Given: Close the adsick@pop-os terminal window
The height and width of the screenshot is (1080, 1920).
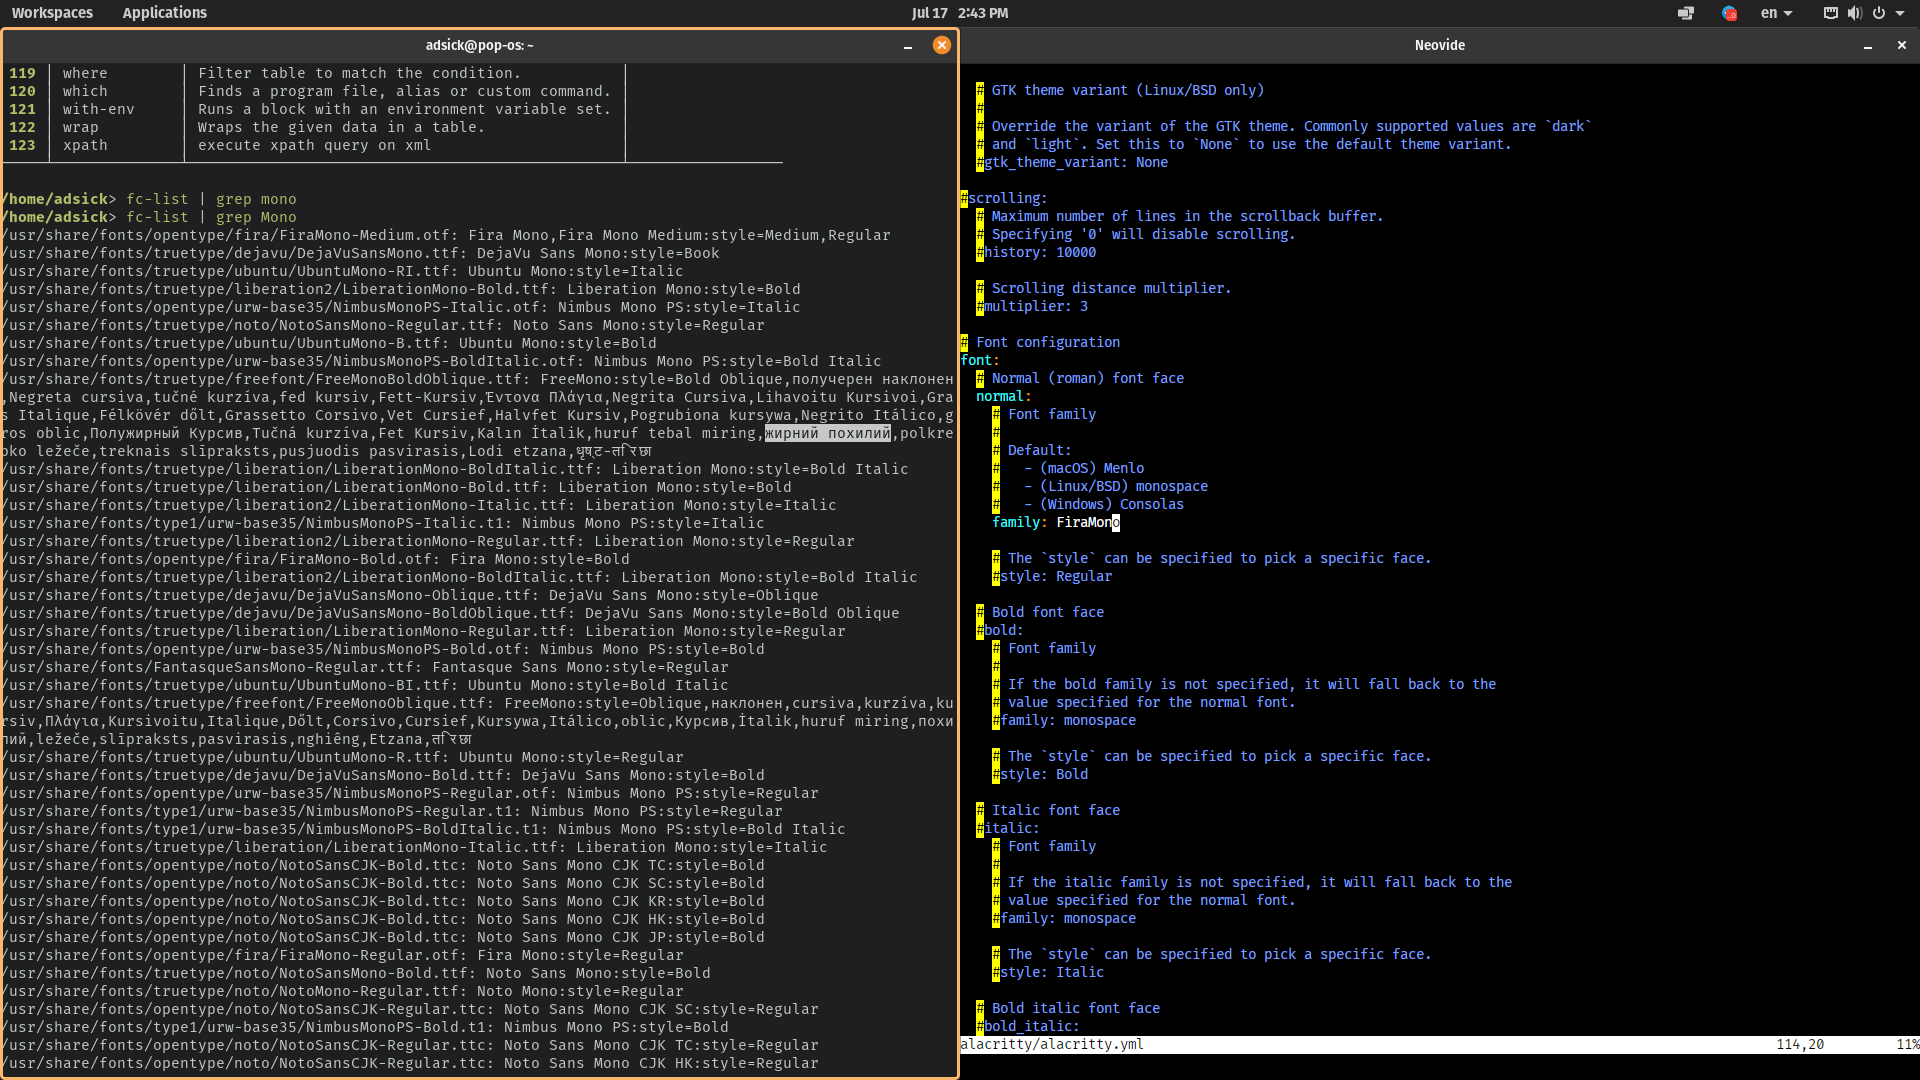Looking at the screenshot, I should [x=941, y=45].
